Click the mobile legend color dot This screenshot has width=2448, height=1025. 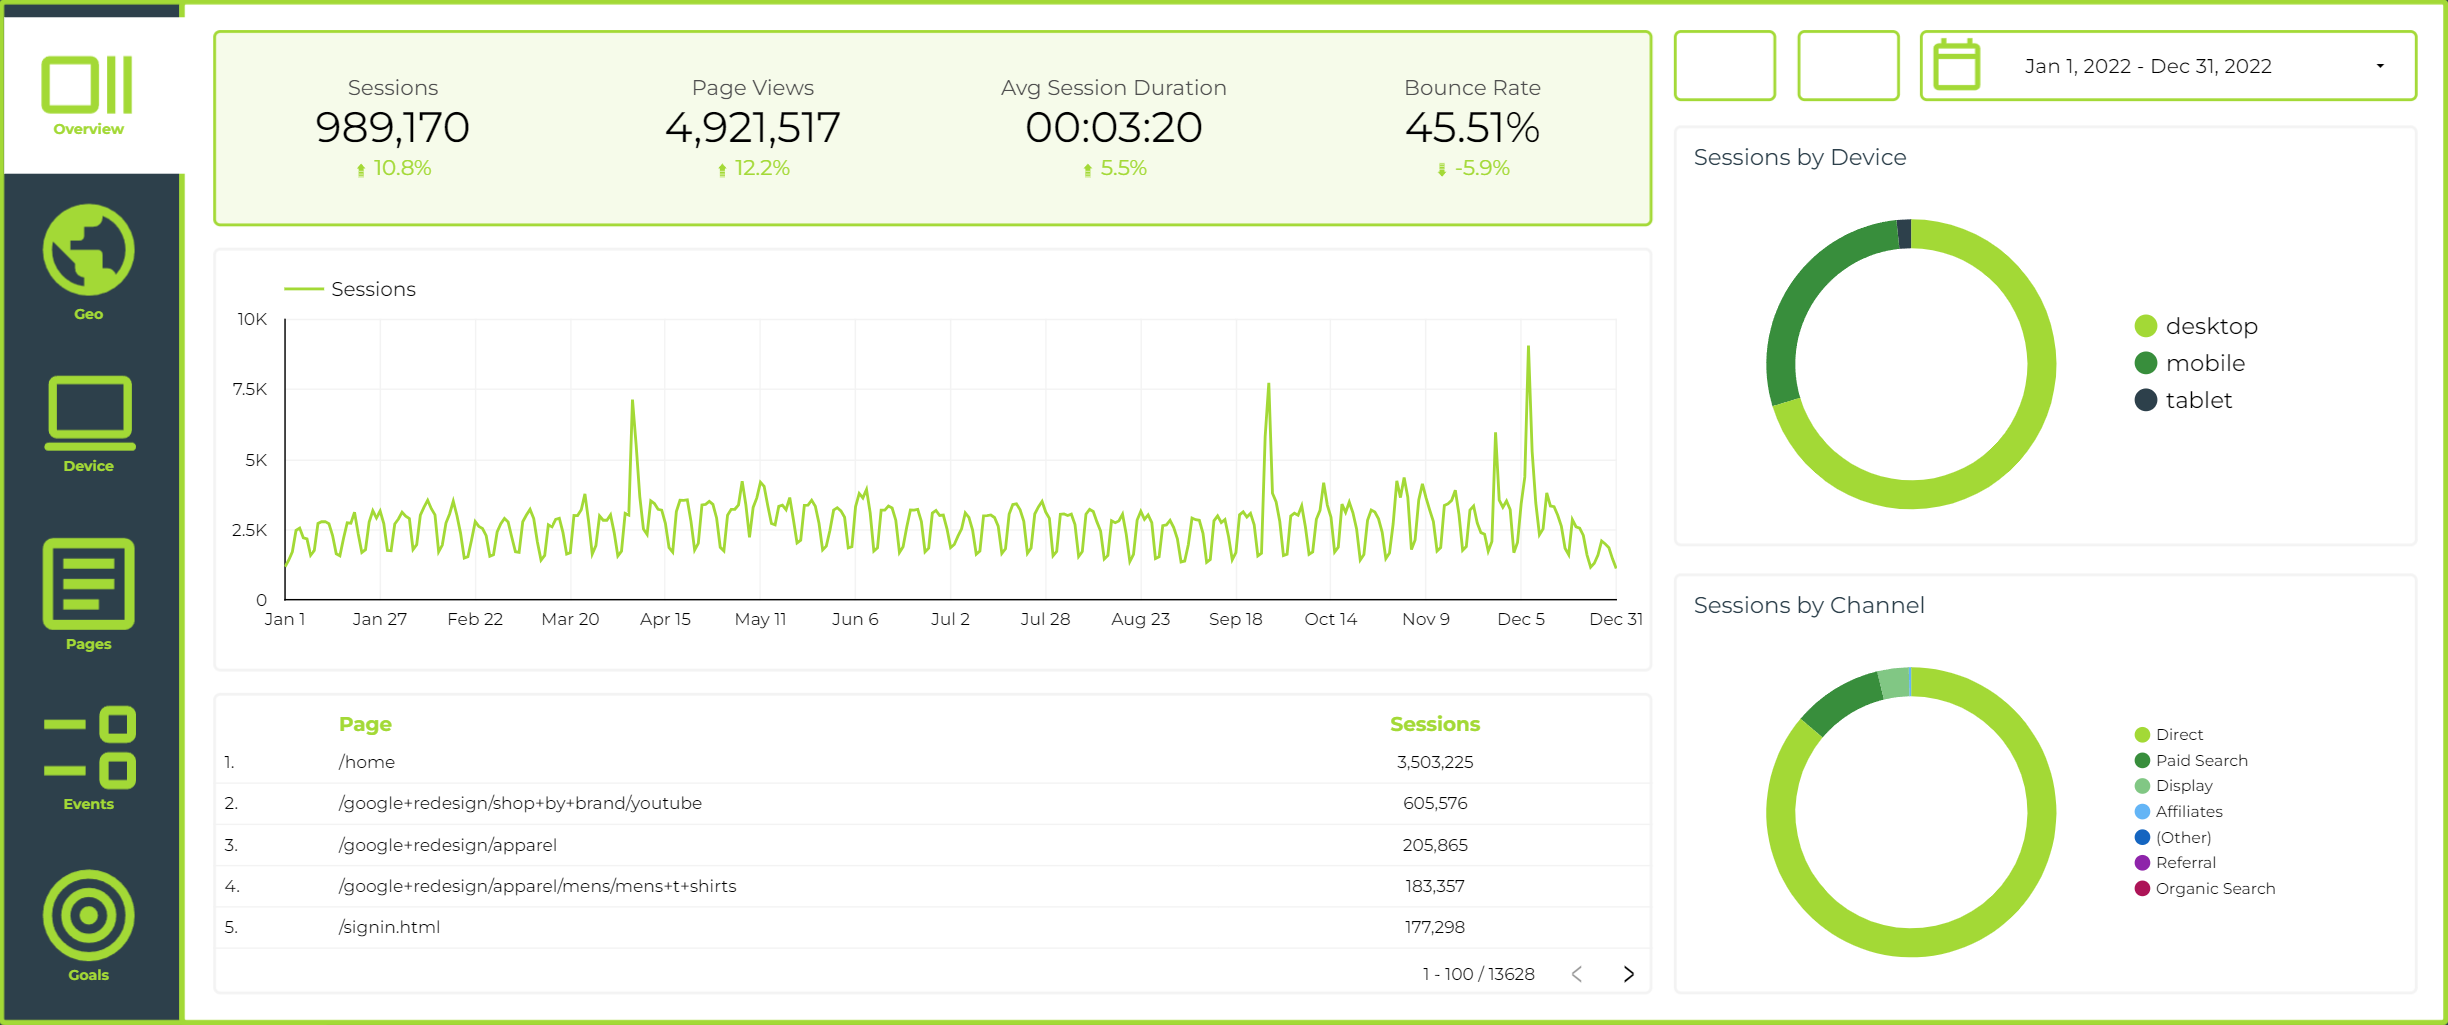tap(2145, 363)
